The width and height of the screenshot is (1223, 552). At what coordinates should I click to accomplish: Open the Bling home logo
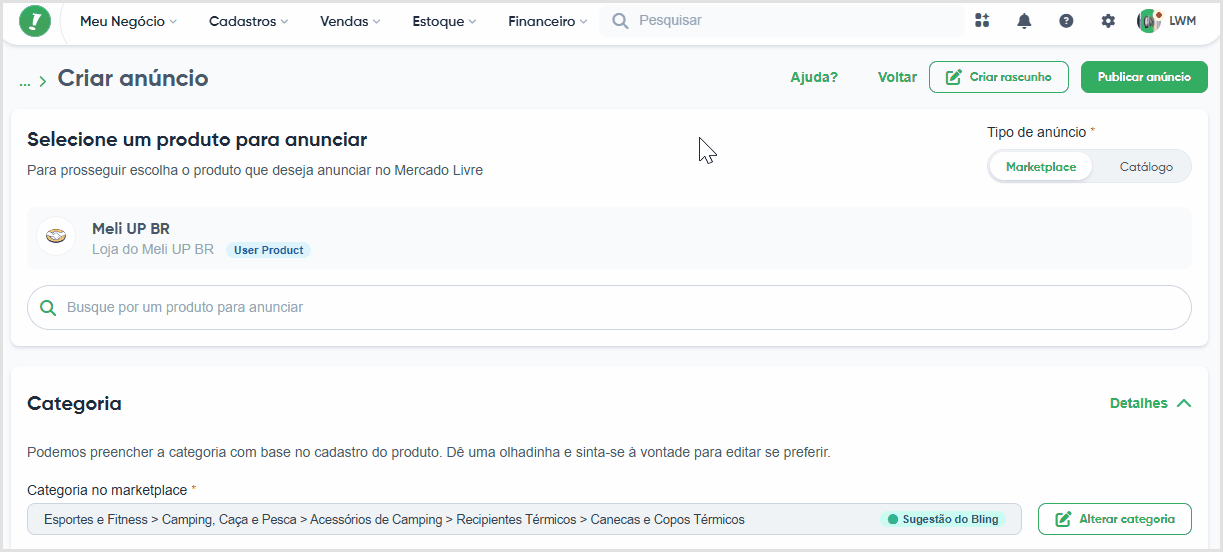(35, 21)
